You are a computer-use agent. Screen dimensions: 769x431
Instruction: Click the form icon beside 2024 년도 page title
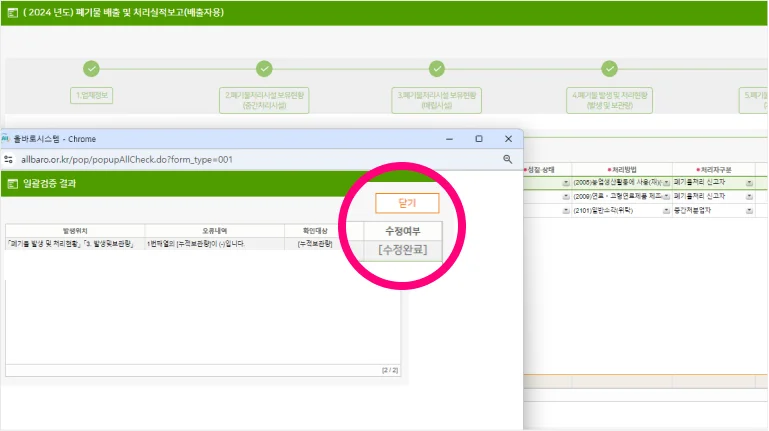[11, 13]
